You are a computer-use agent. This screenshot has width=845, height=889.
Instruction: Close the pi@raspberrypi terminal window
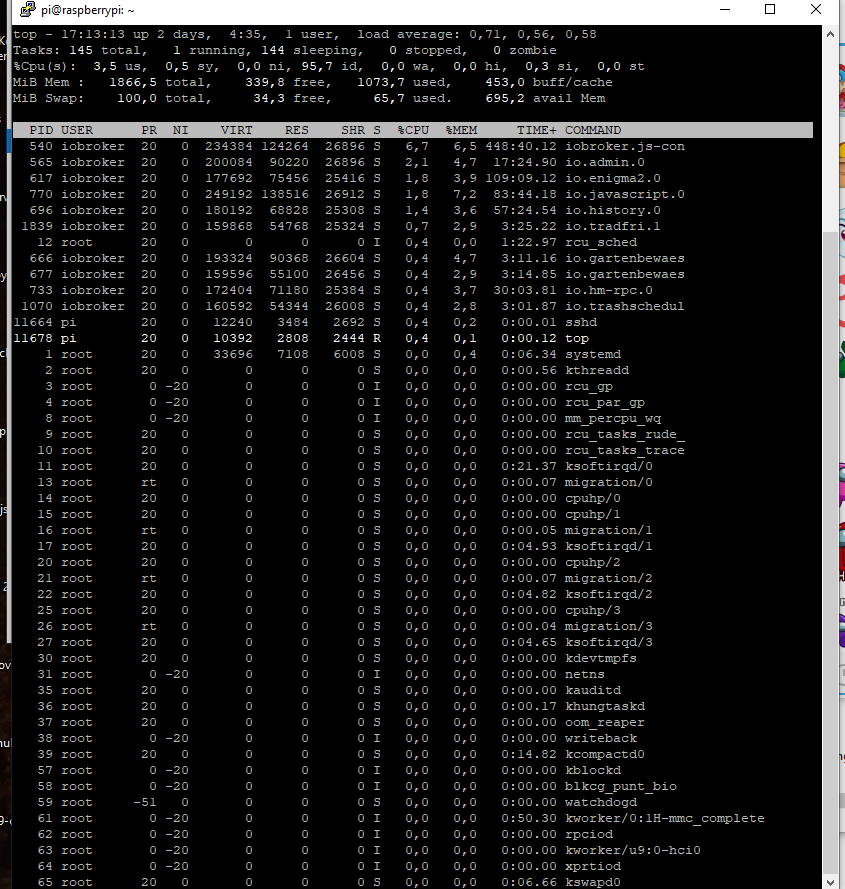[816, 9]
